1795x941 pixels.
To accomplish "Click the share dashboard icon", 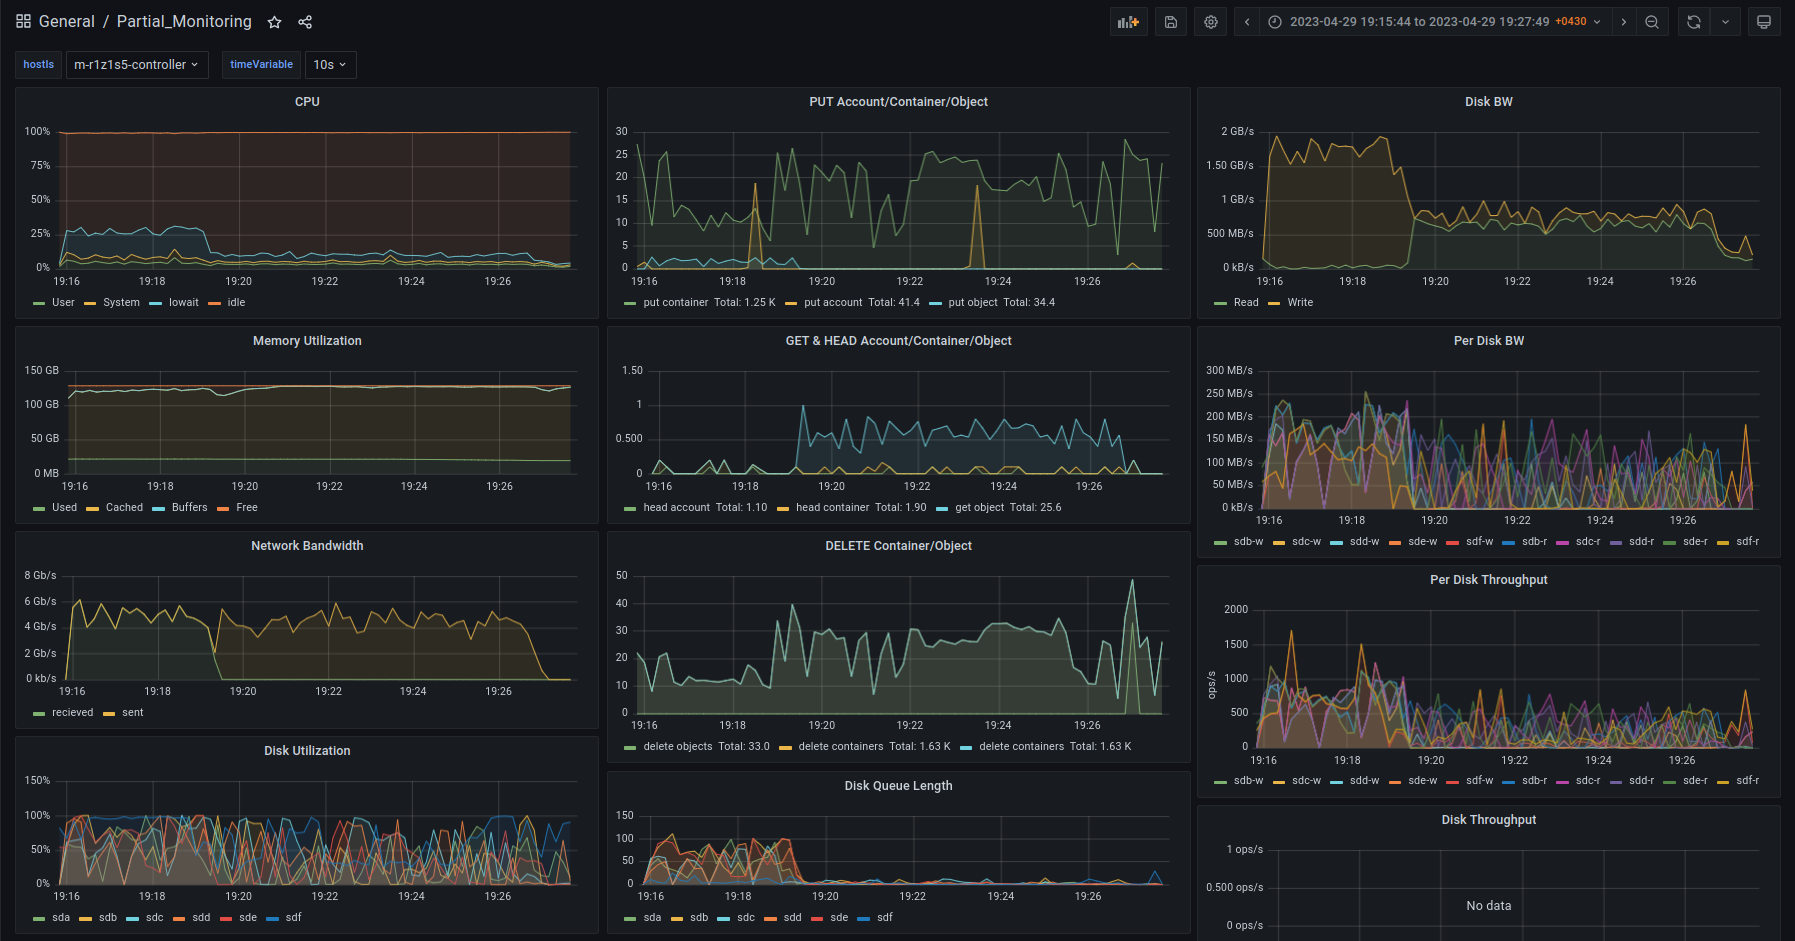I will point(305,22).
